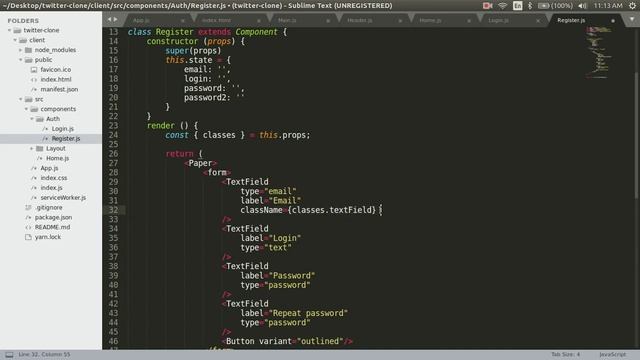Image resolution: width=640 pixels, height=360 pixels.
Task: Click line number 23 in the gutter
Action: click(113, 125)
